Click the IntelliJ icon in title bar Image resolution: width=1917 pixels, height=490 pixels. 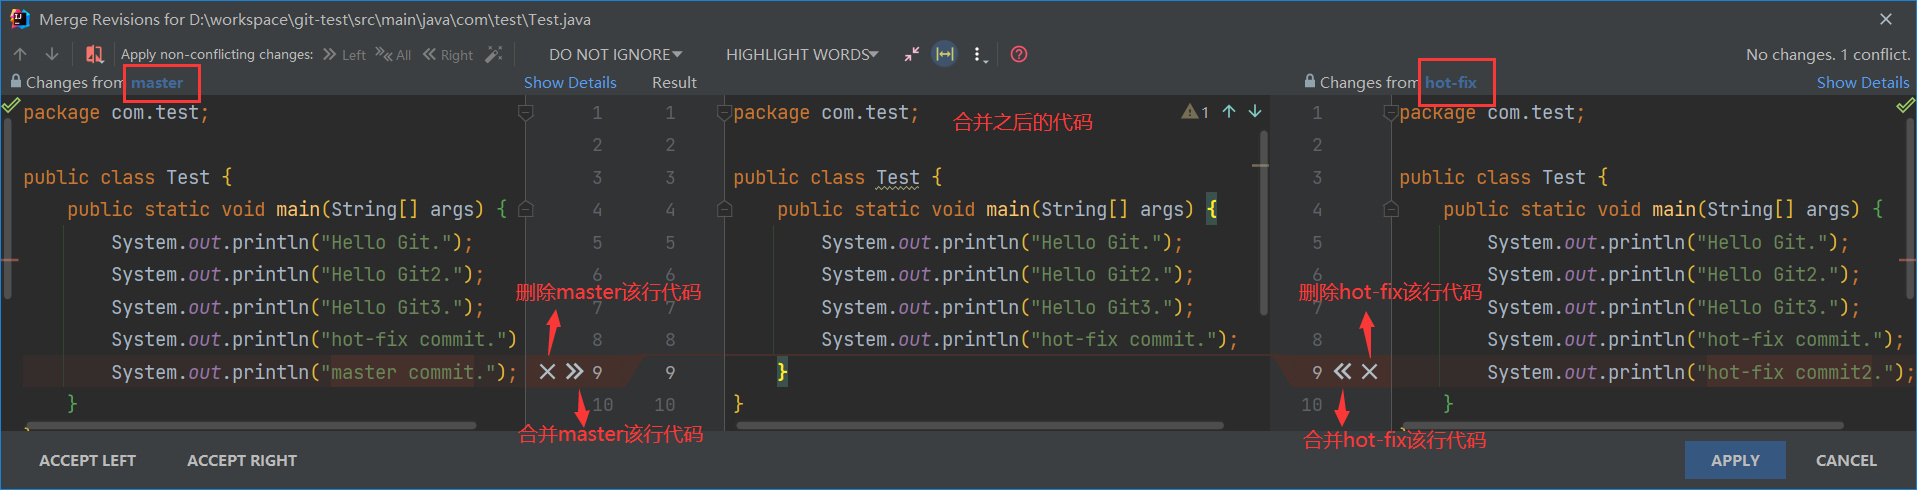coord(19,19)
